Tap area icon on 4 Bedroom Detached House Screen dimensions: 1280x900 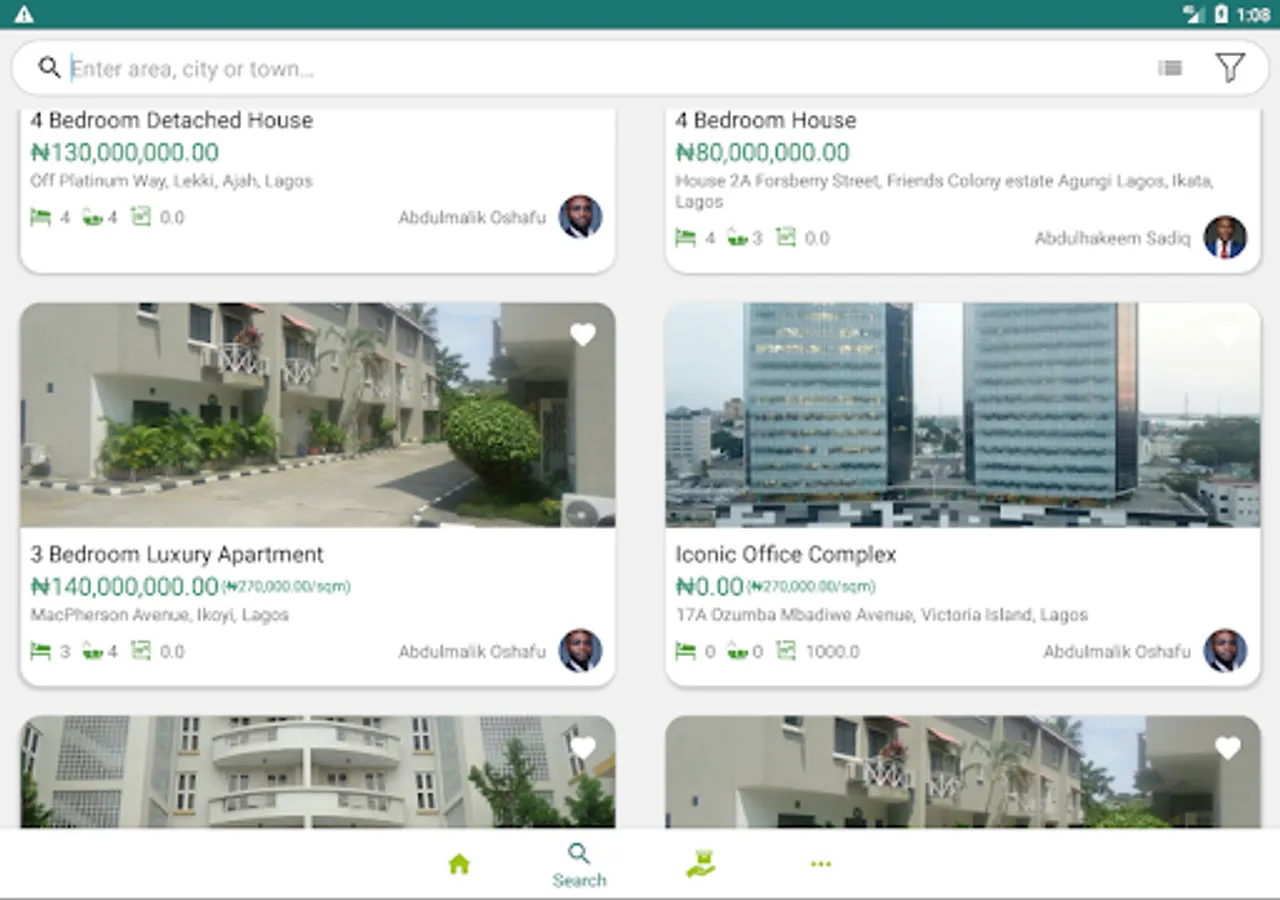(x=141, y=217)
